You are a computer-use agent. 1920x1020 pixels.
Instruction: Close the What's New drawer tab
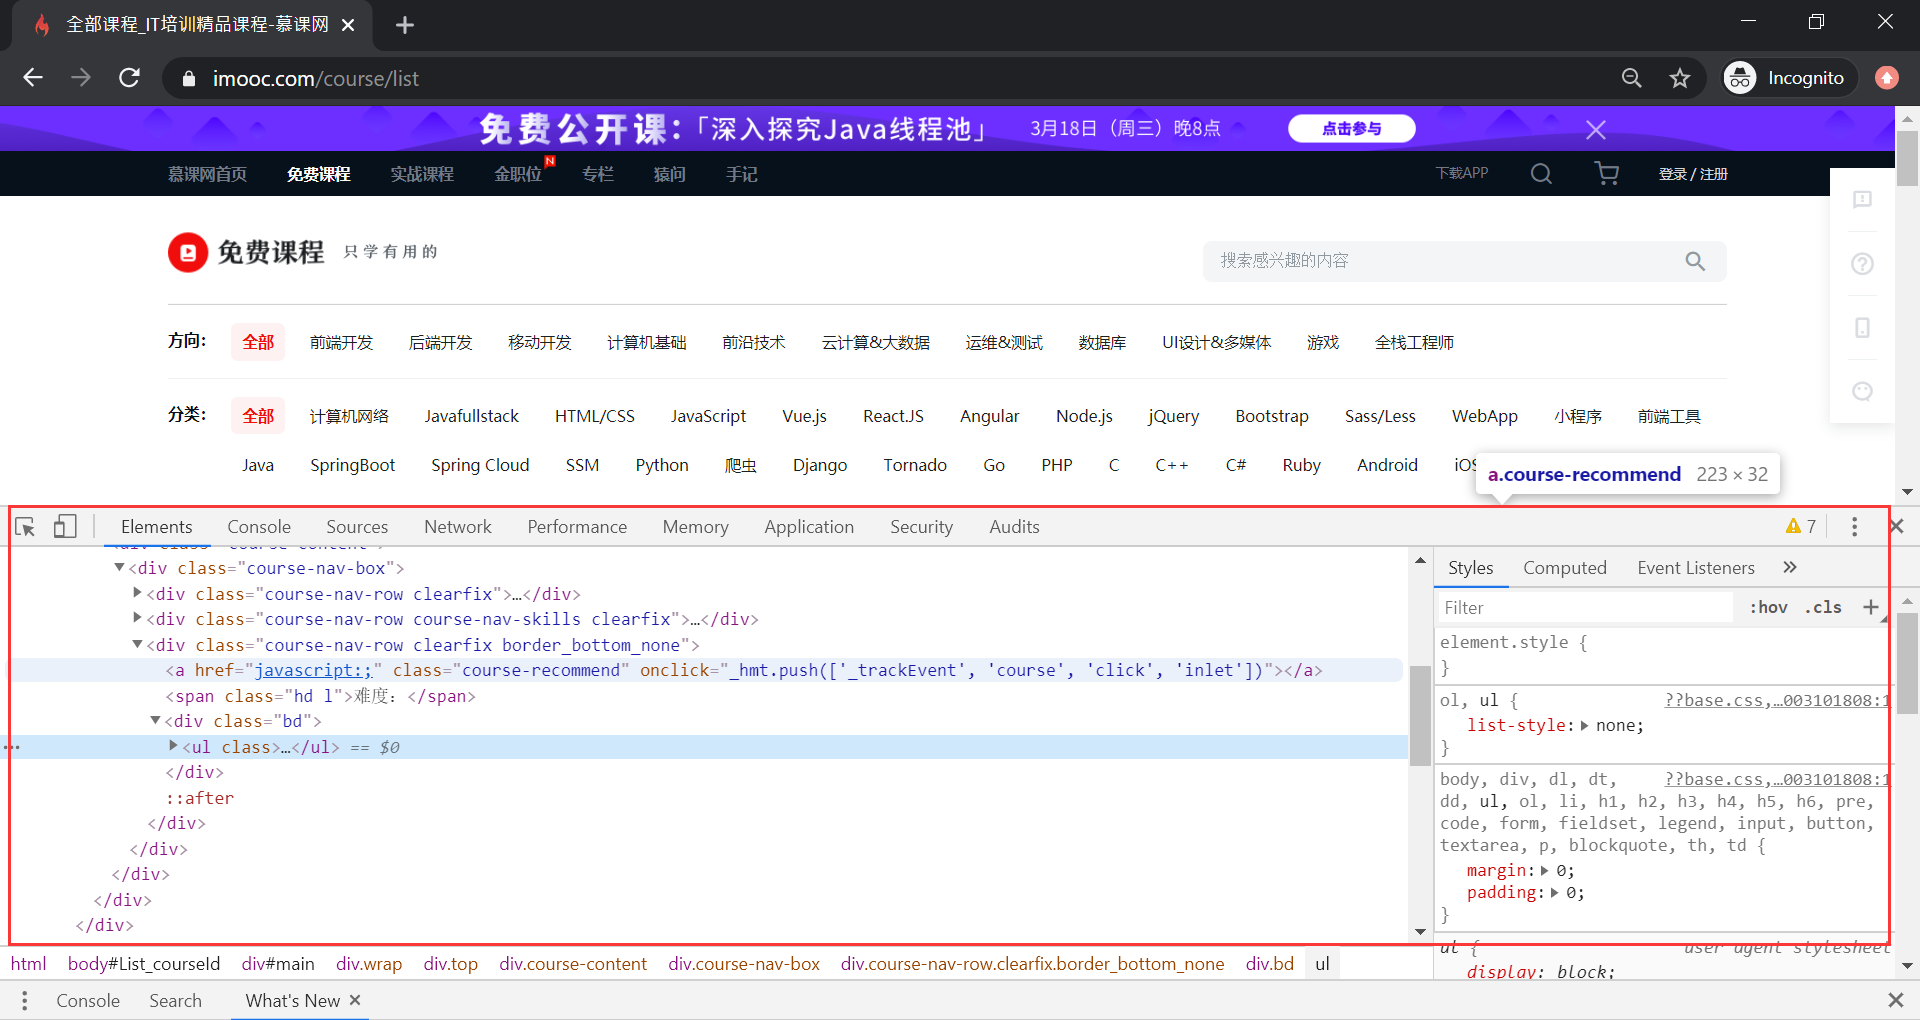tap(355, 1000)
